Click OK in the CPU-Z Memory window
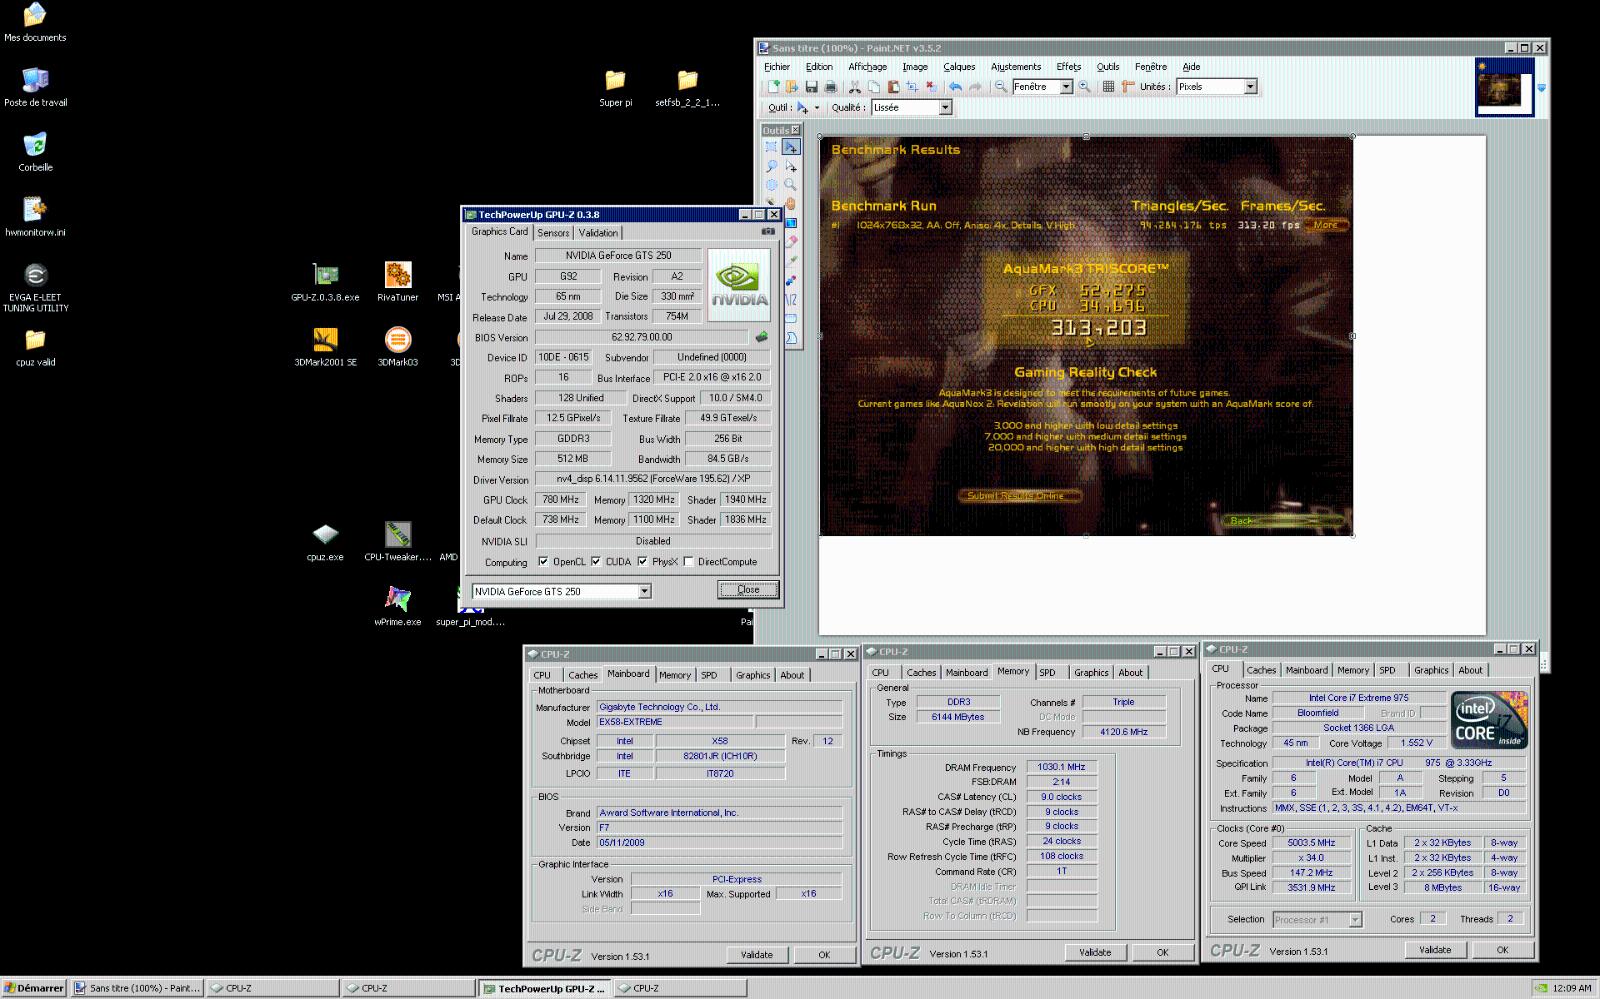 (1162, 953)
